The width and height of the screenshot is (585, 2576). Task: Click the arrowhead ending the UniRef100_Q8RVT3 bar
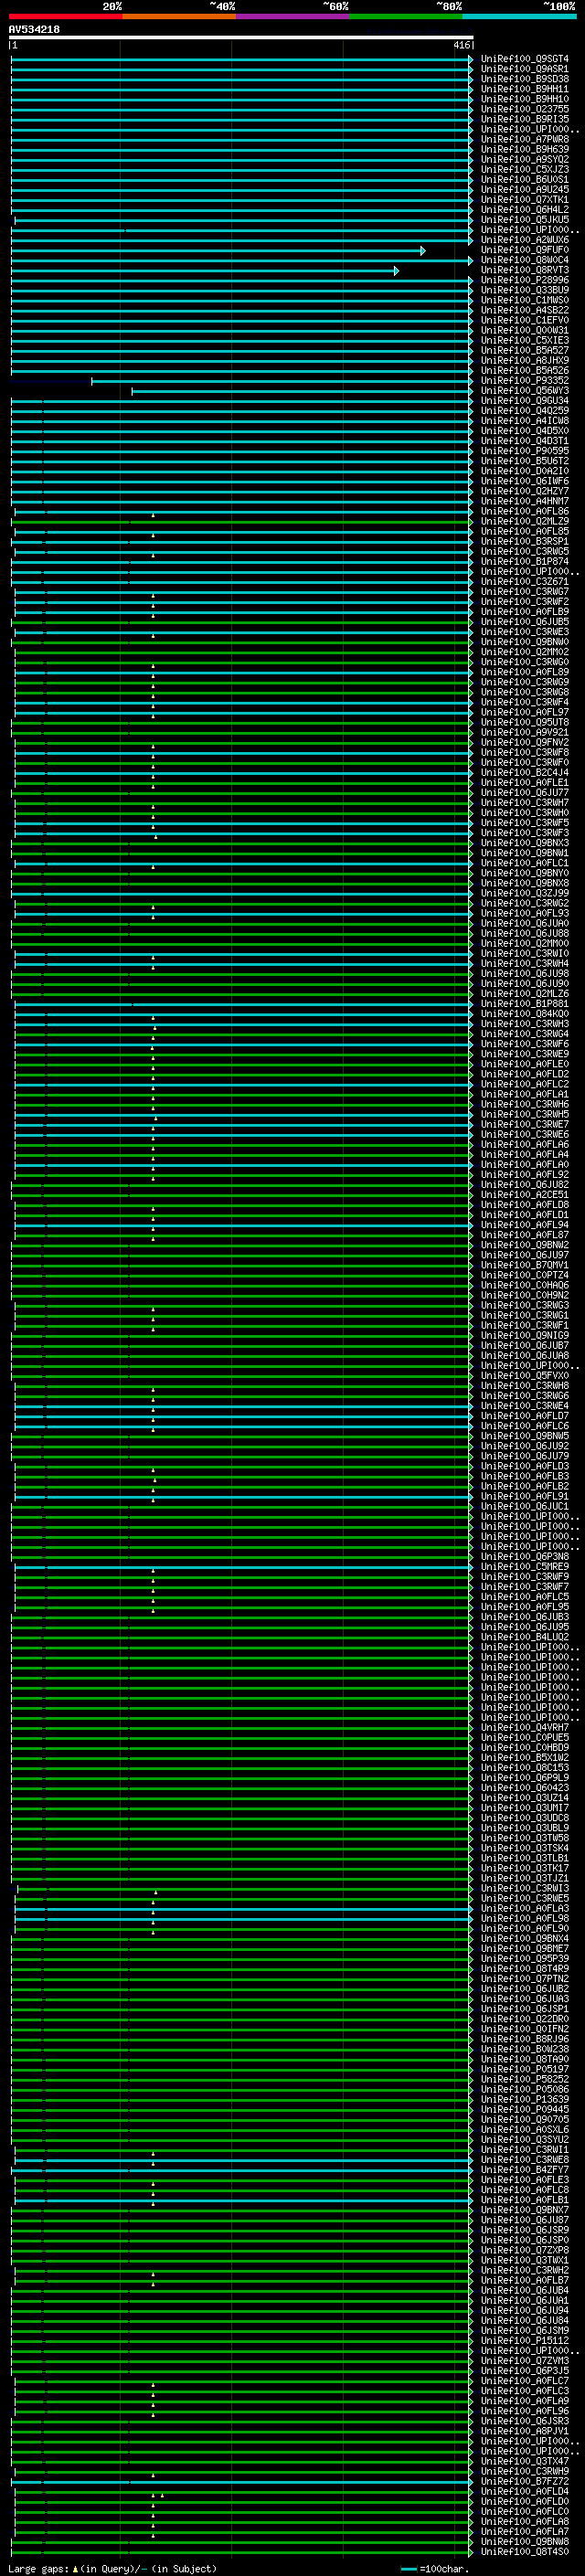[396, 270]
